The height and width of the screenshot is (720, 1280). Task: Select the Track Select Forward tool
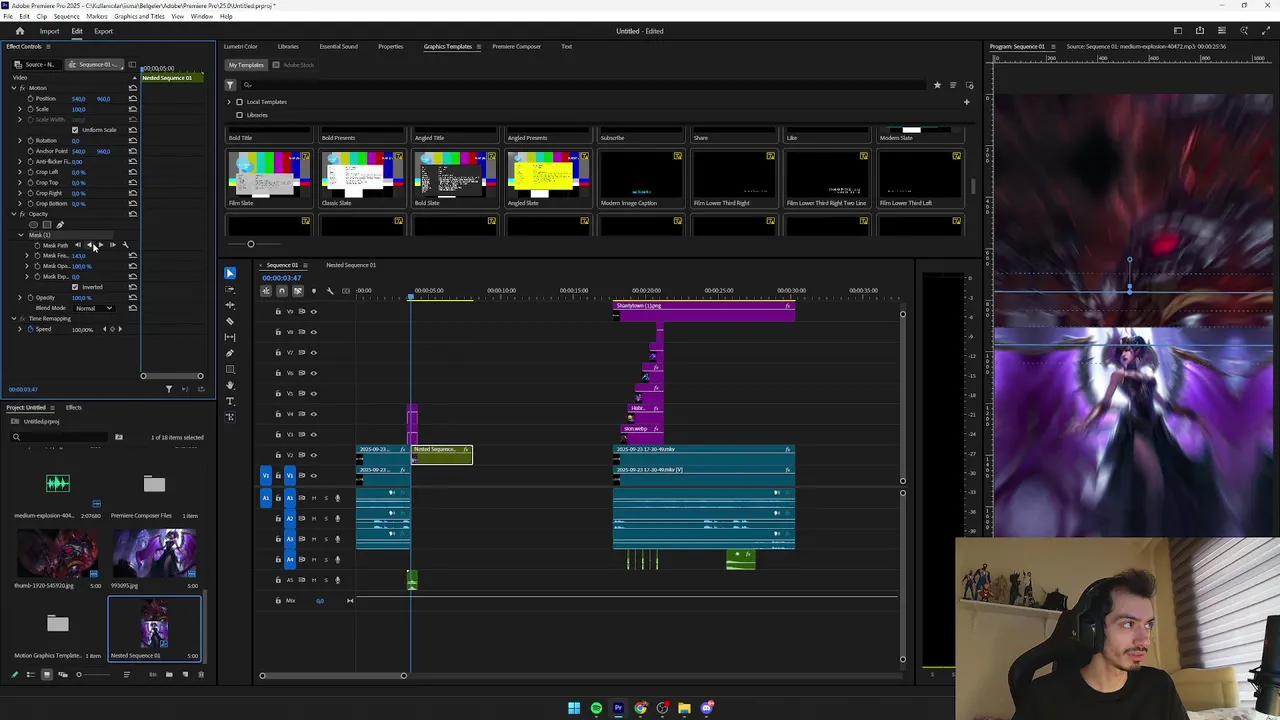pos(230,289)
